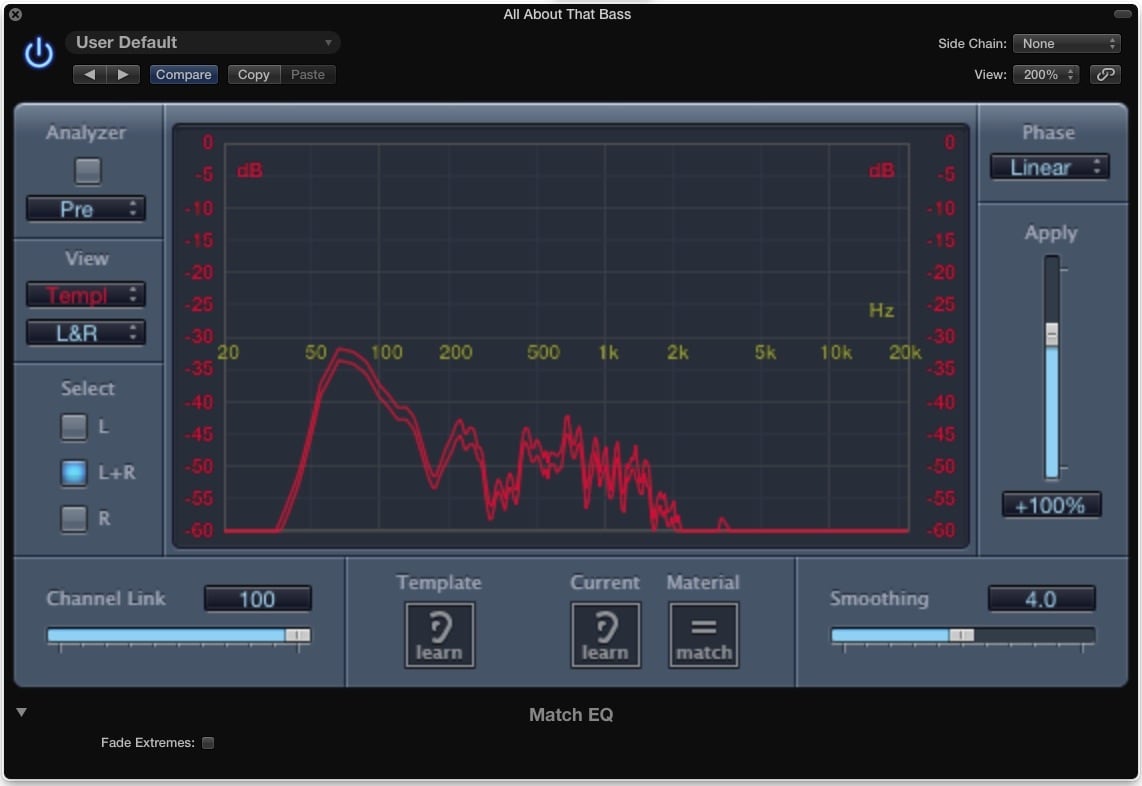Load the next preset with right arrow
The height and width of the screenshot is (786, 1142).
click(x=123, y=74)
